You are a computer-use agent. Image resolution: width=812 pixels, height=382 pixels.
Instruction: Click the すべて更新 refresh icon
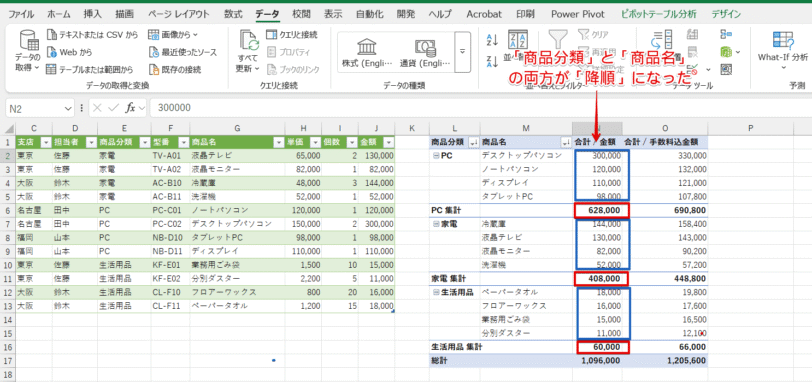tap(249, 41)
